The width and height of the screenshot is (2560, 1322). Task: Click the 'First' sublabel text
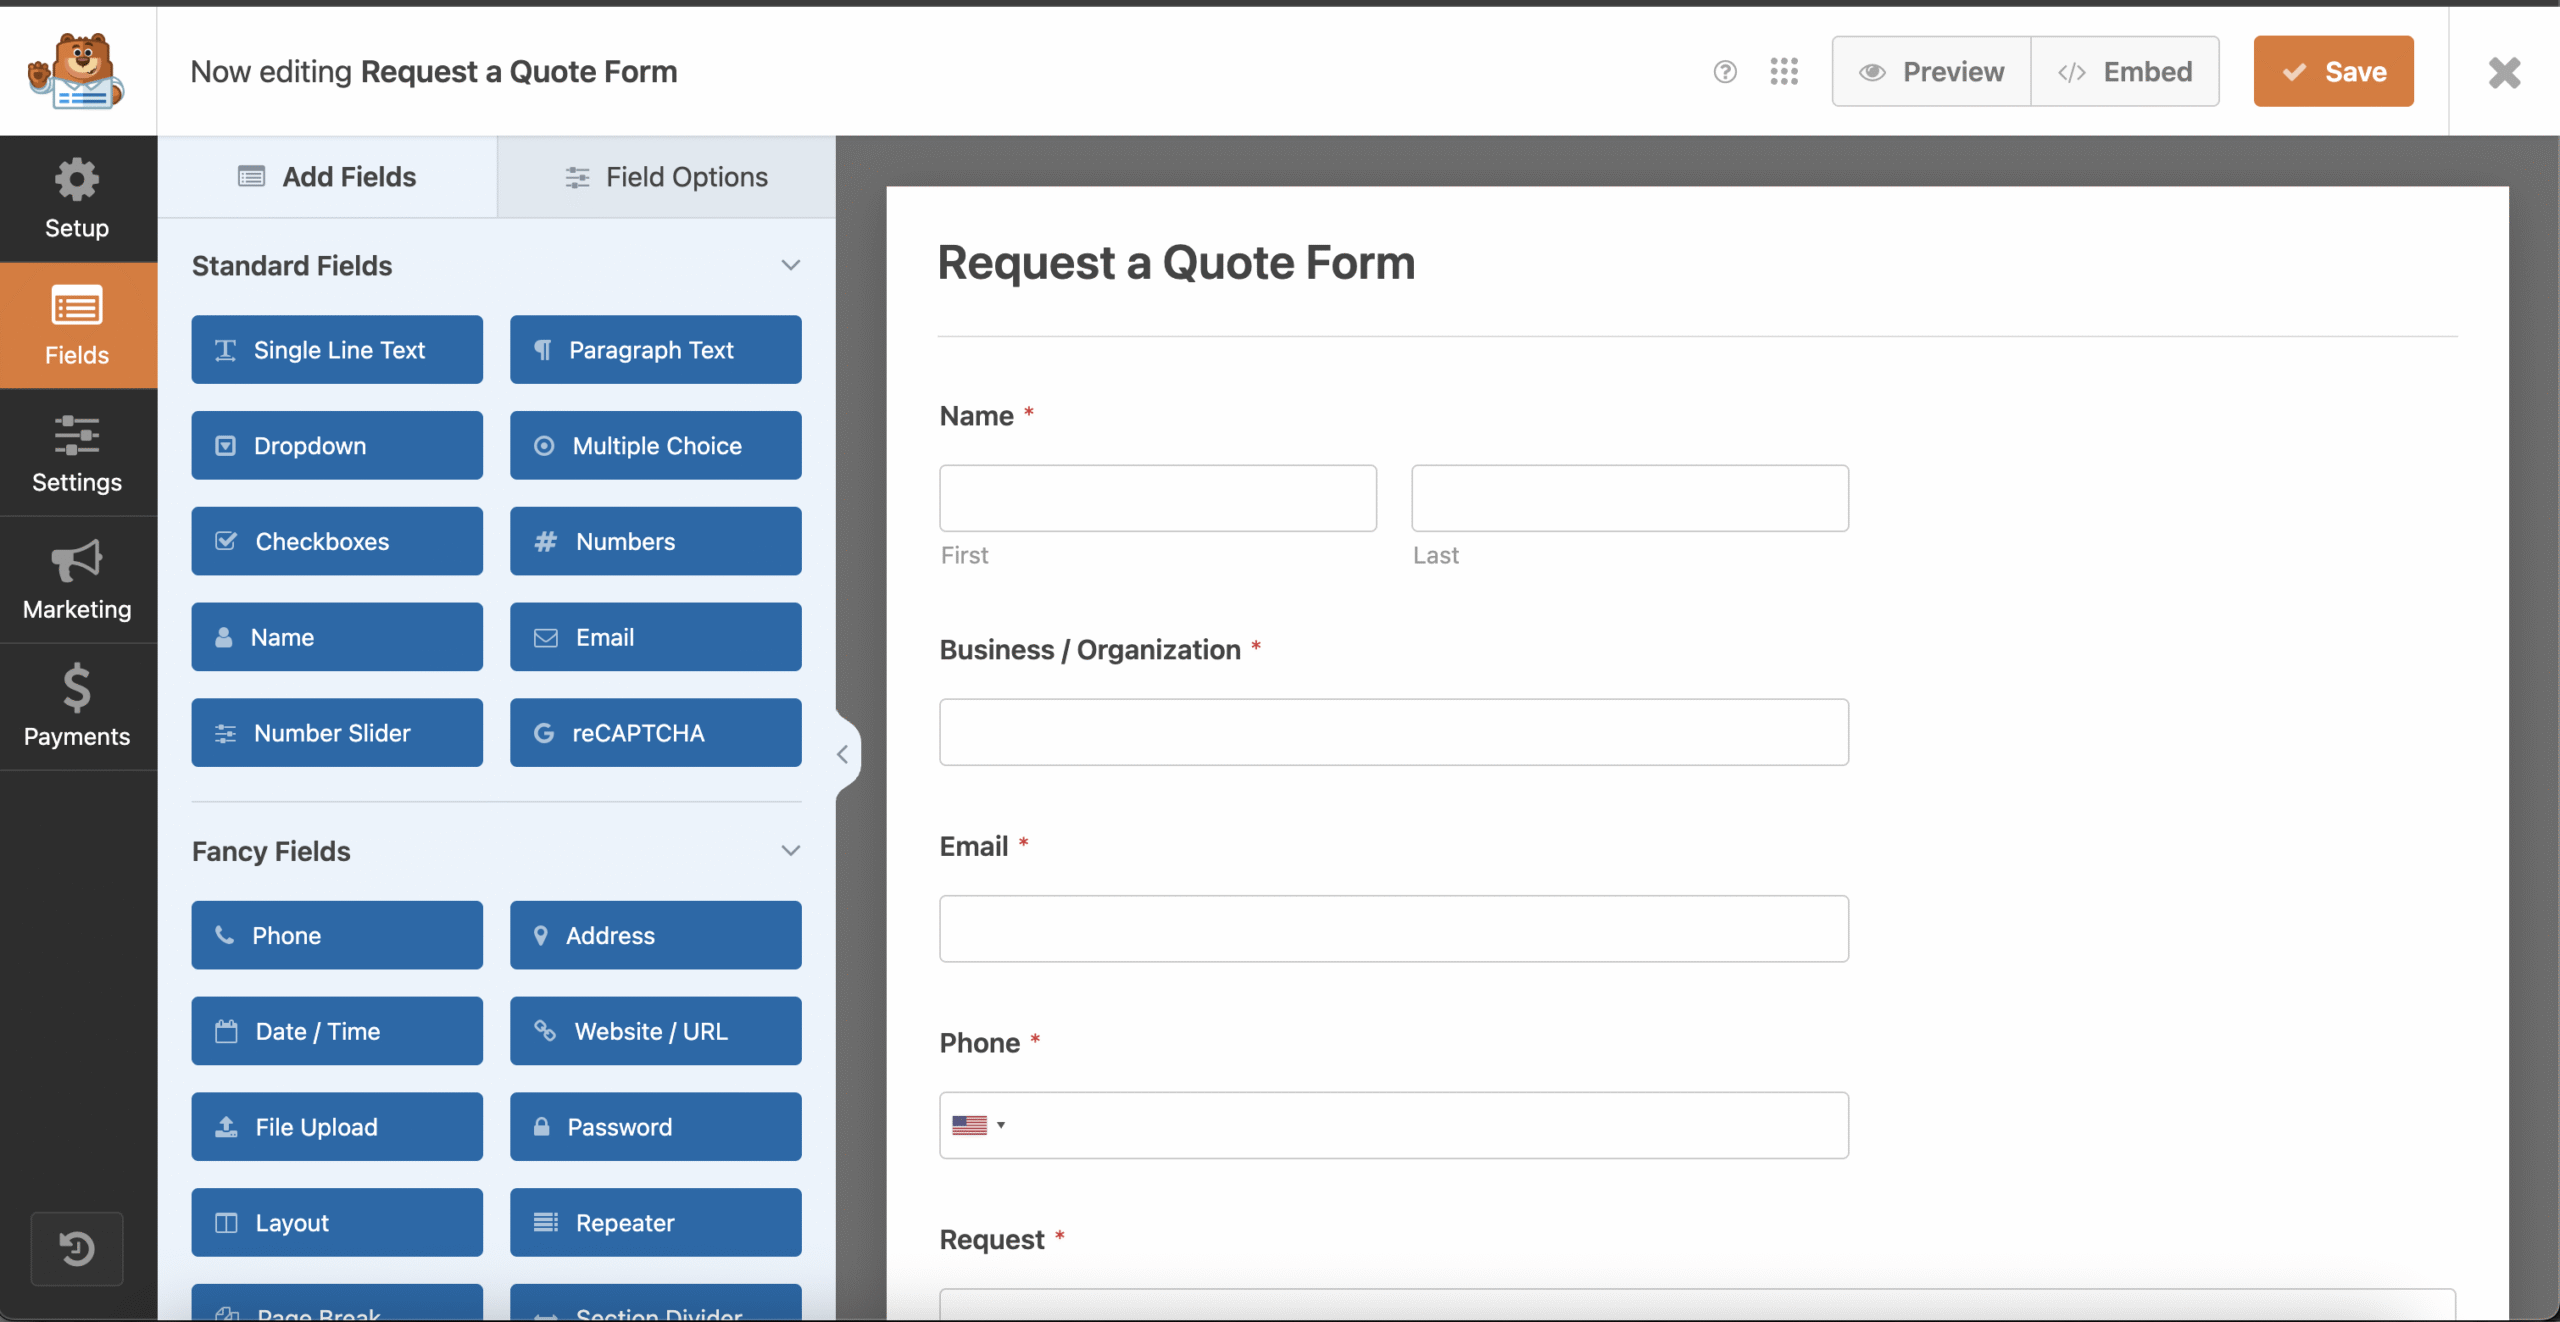964,555
